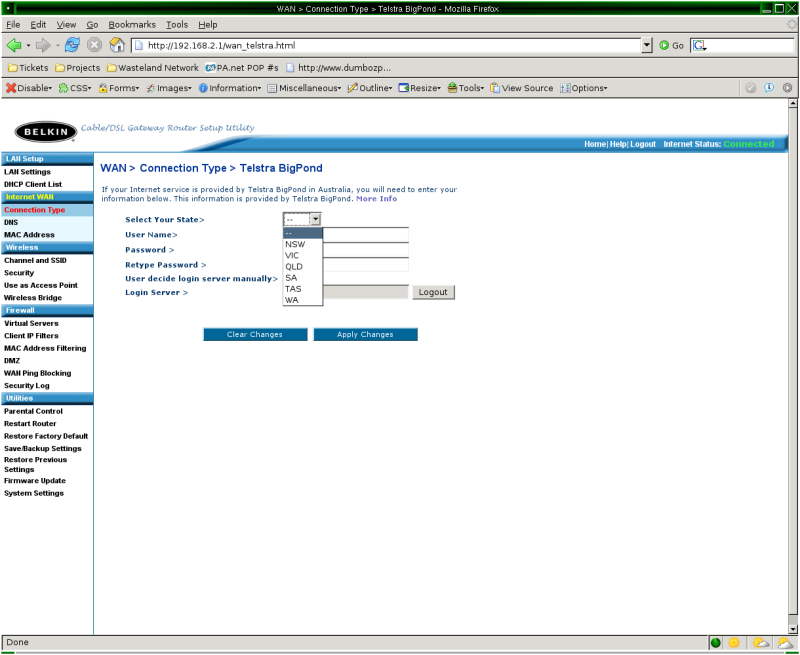Click the Clear Changes button
The height and width of the screenshot is (655, 800).
[255, 335]
